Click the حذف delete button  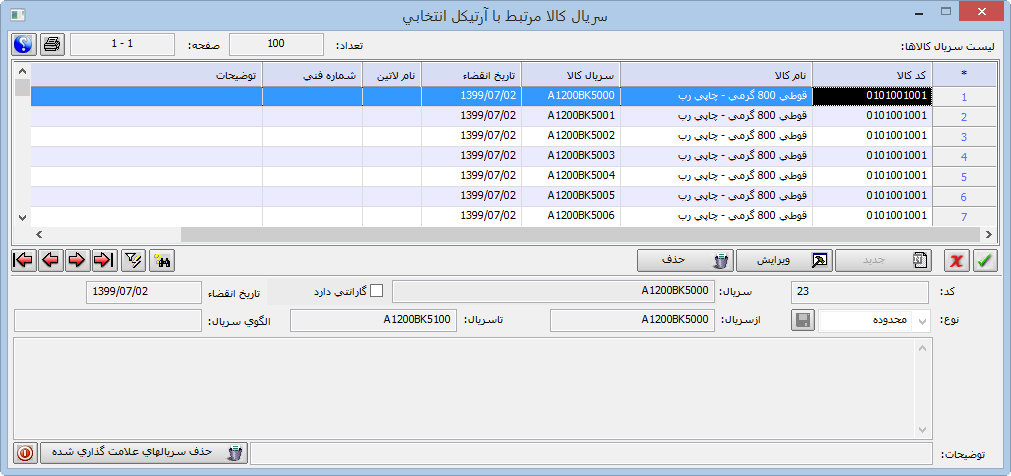(685, 260)
